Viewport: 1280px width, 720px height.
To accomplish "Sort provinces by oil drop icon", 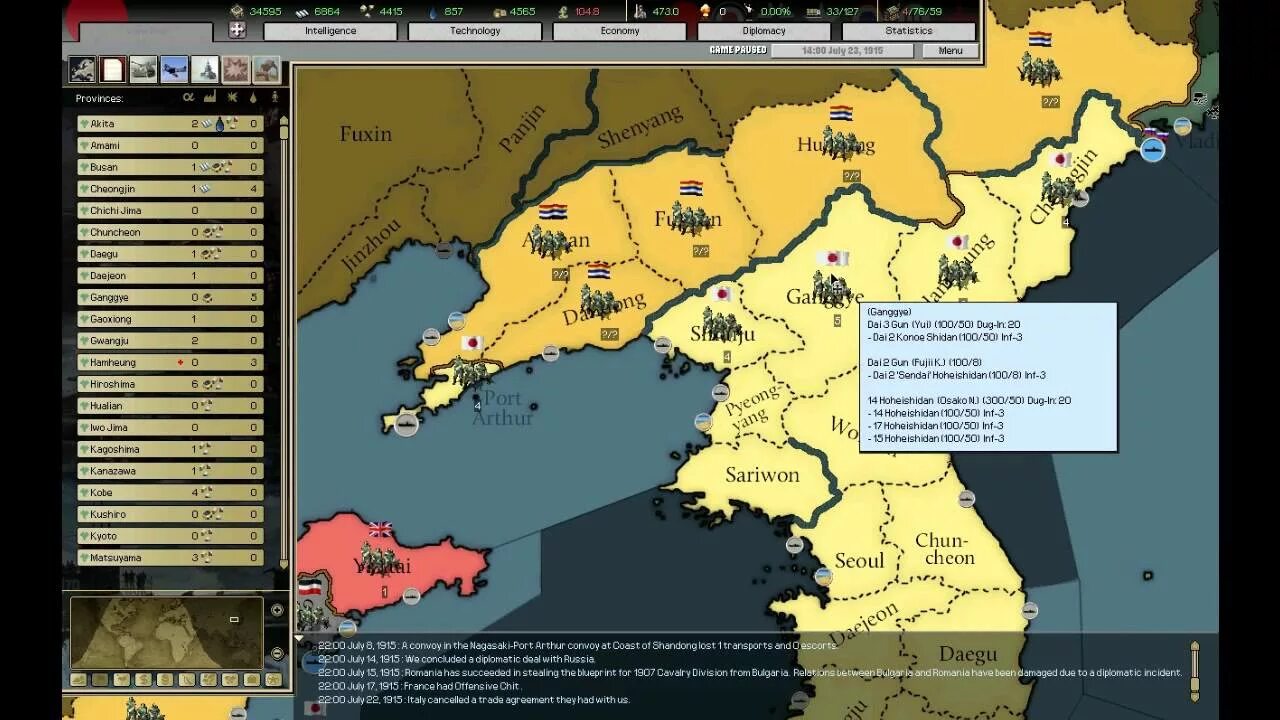I will [x=253, y=98].
